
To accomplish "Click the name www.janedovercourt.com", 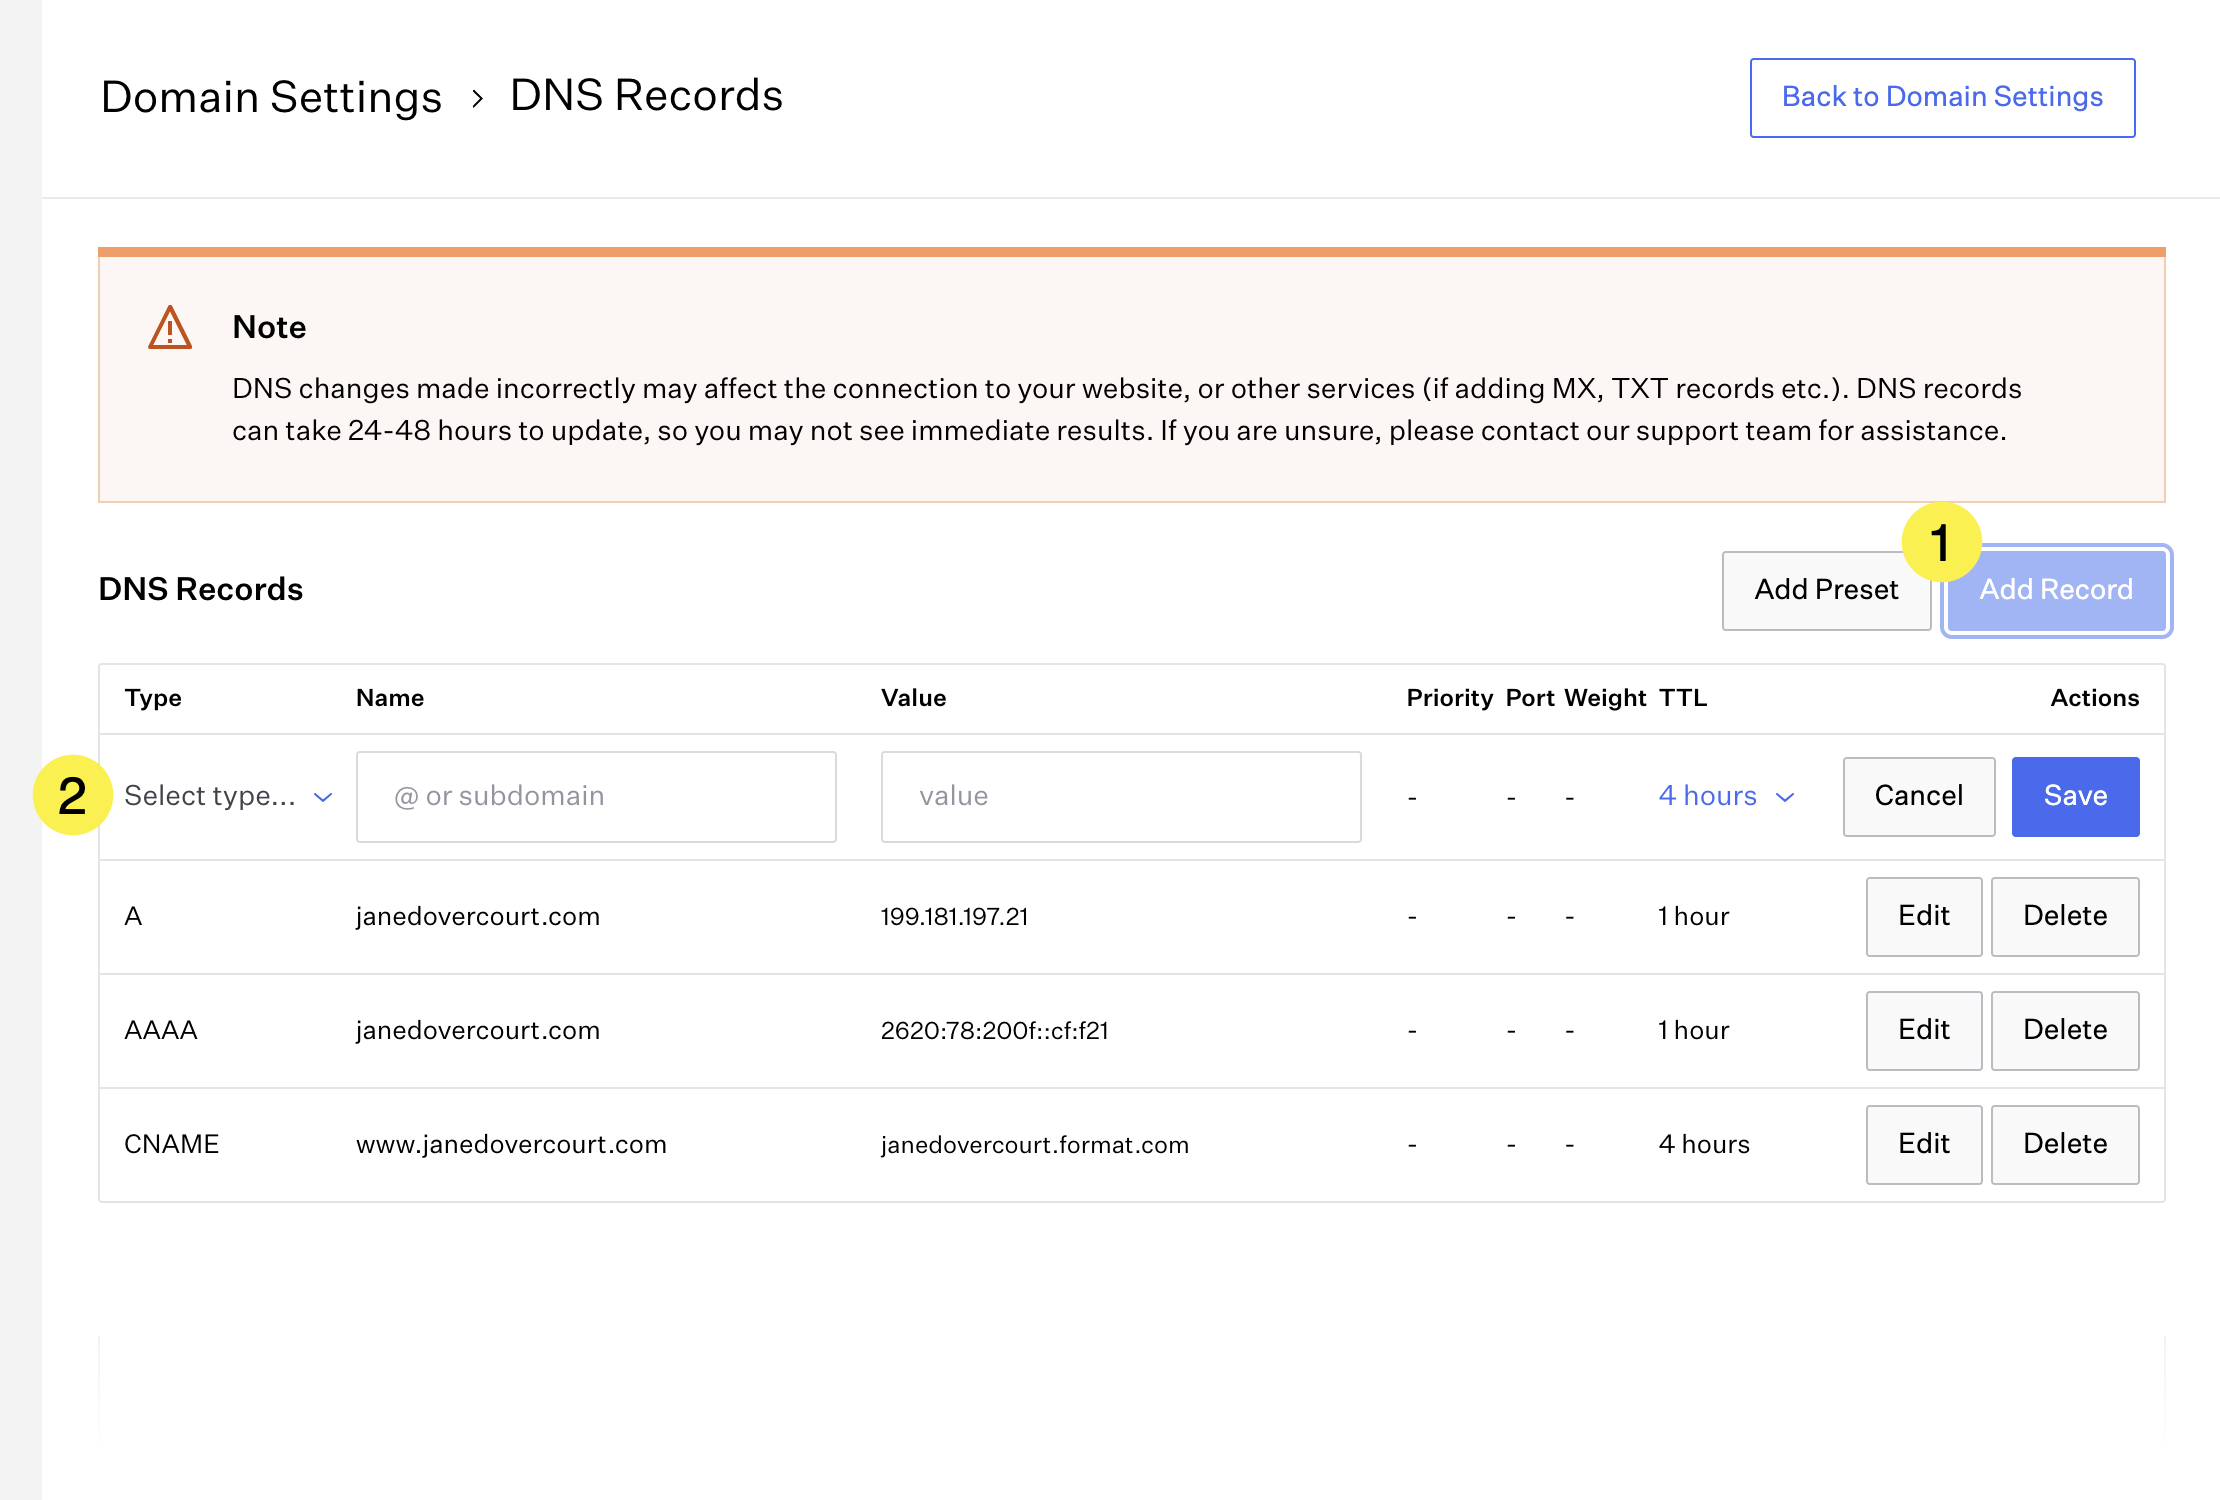I will (511, 1144).
